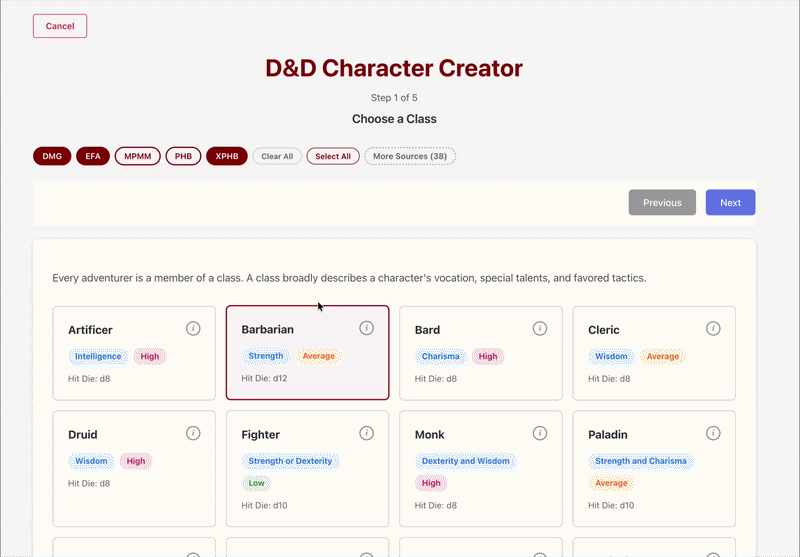
Task: Click the D&D Character Creator title
Action: pyautogui.click(x=394, y=68)
